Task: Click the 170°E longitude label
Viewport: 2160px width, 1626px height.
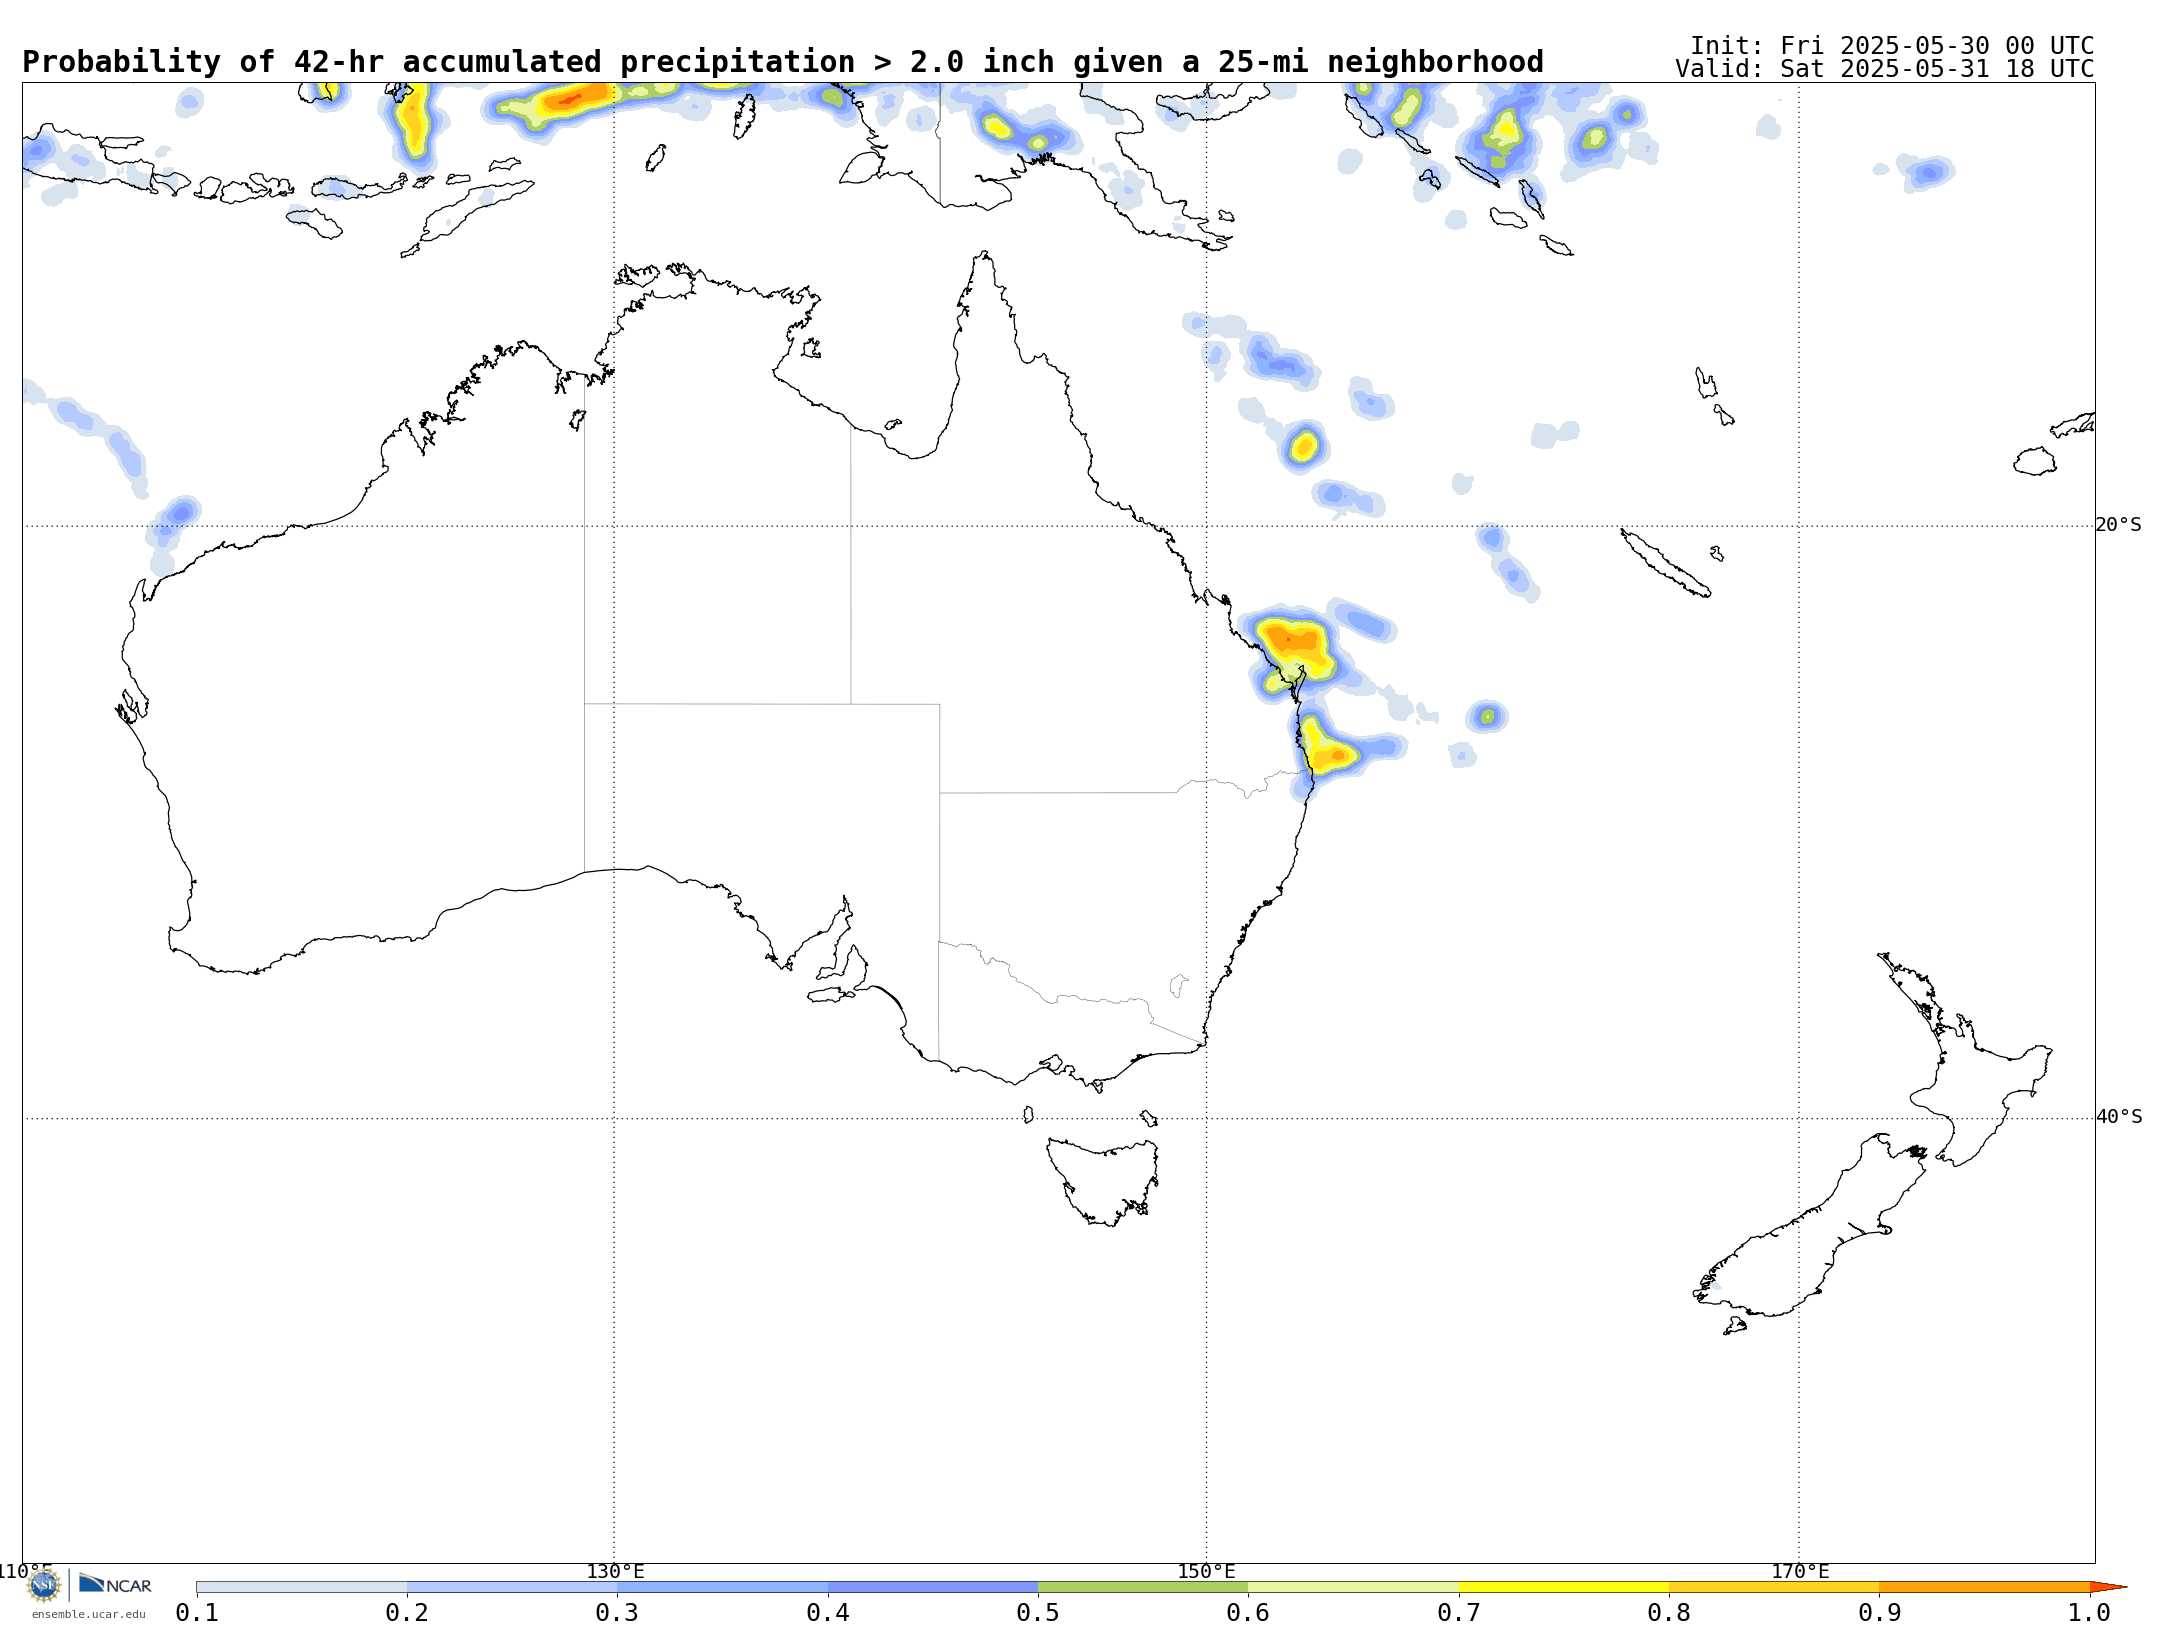Action: click(1800, 1572)
